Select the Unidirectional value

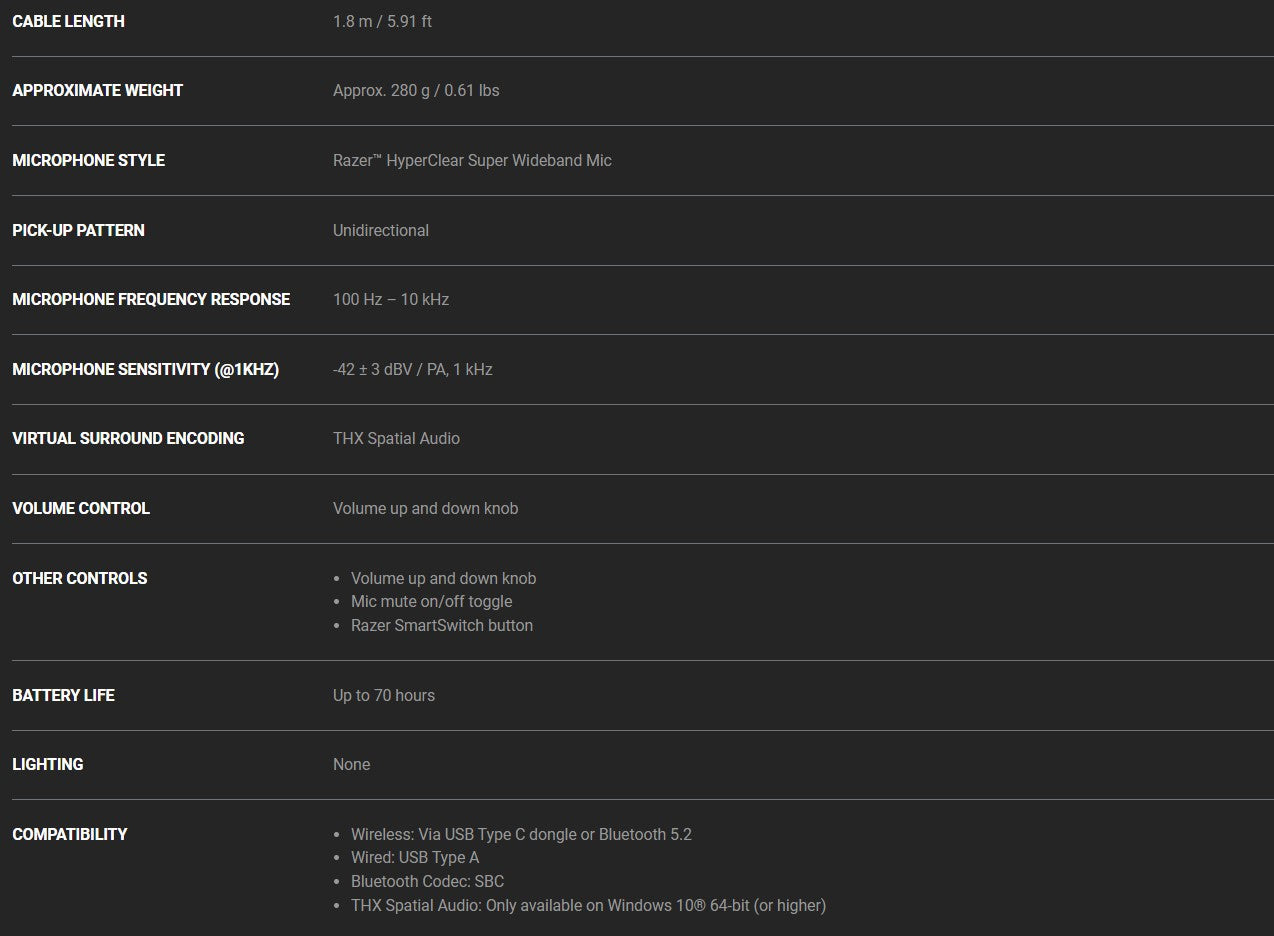coord(381,230)
